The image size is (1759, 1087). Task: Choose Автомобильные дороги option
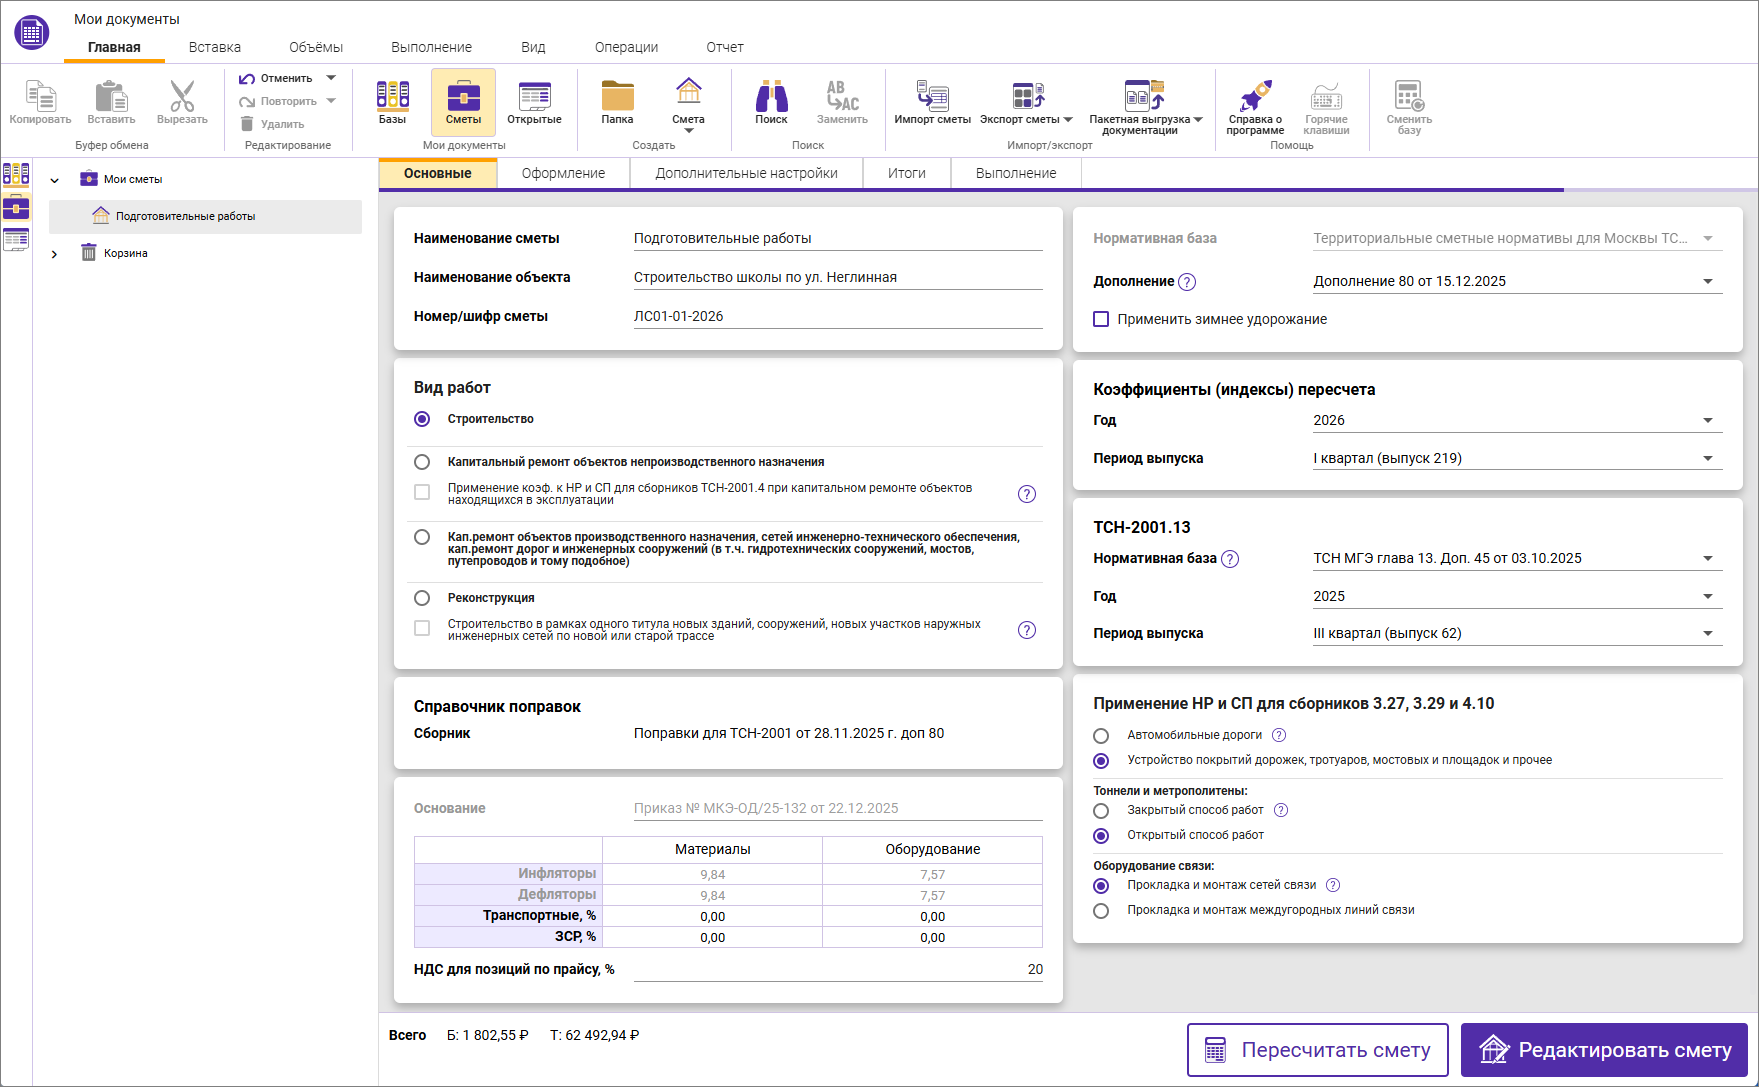pyautogui.click(x=1101, y=736)
